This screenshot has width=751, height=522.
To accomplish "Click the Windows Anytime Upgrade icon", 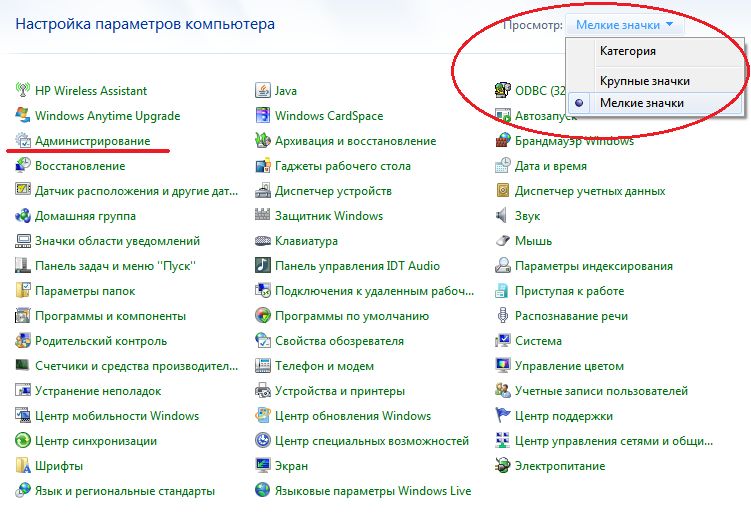I will [23, 115].
